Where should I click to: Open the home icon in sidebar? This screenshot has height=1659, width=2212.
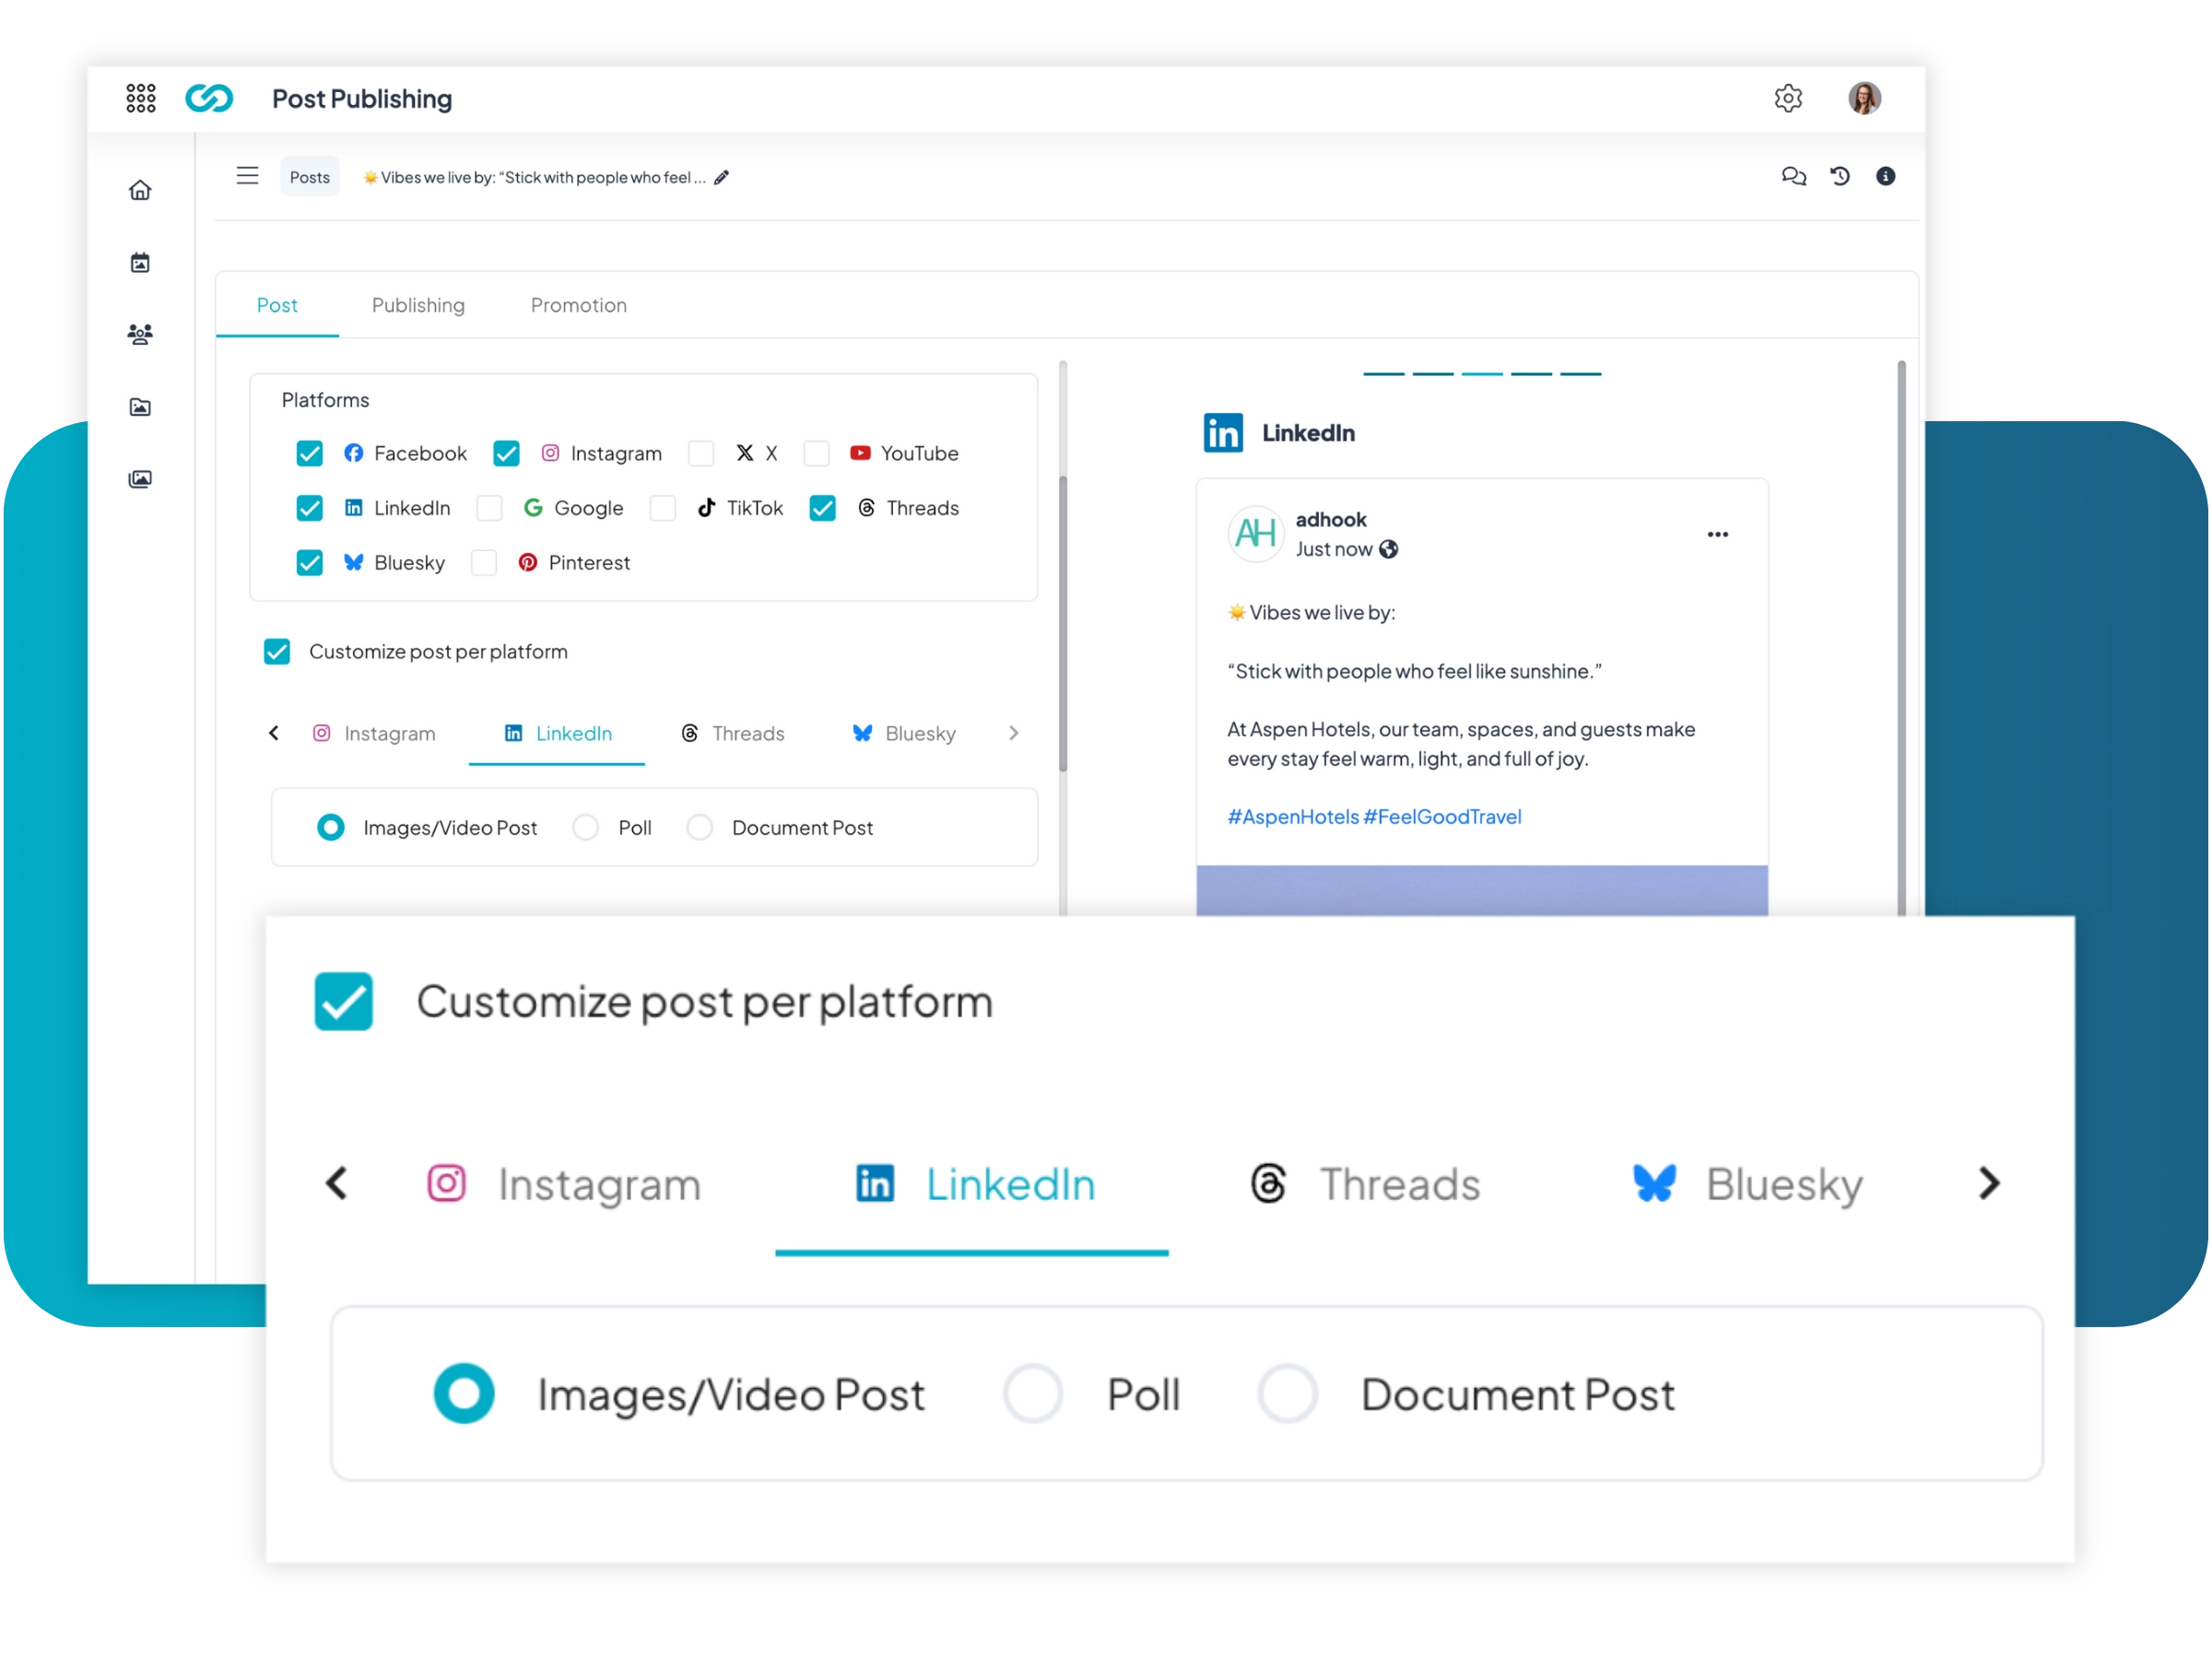click(x=140, y=190)
